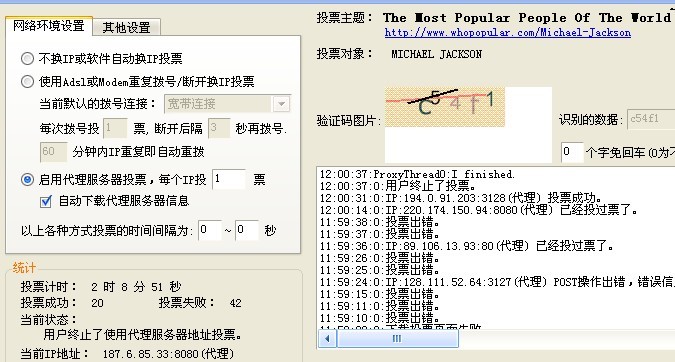Viewport: 675px width, 362px height.
Task: Click the MICHAEL JACKSON vote target text
Action: tap(437, 54)
